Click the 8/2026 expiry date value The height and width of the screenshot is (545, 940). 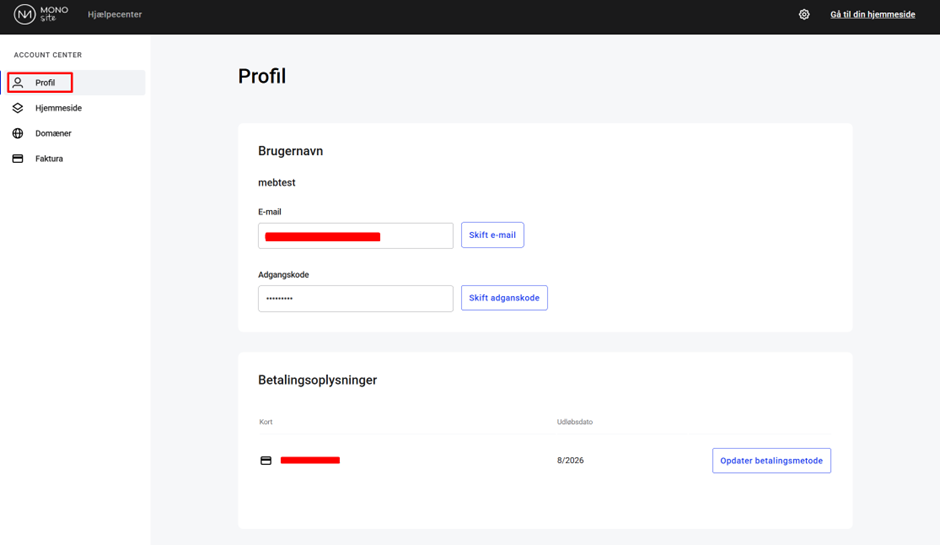(x=570, y=461)
